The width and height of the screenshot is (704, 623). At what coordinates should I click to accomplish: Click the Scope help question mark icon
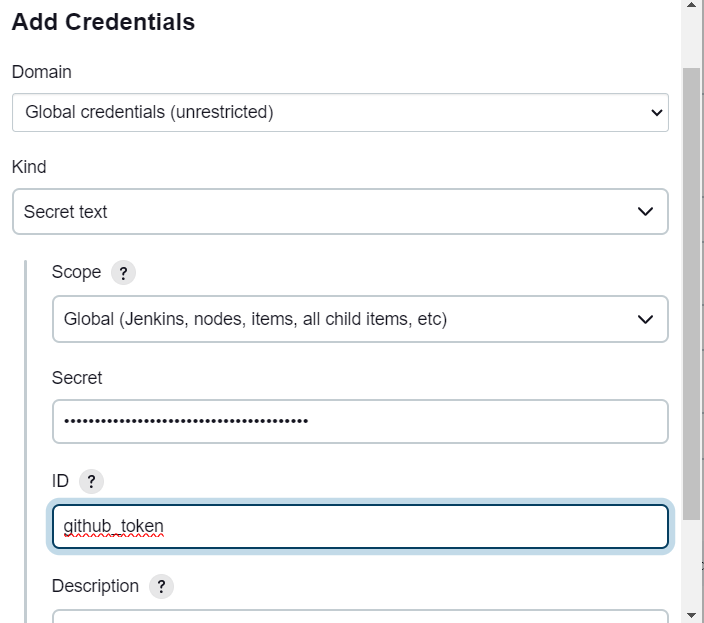[123, 273]
